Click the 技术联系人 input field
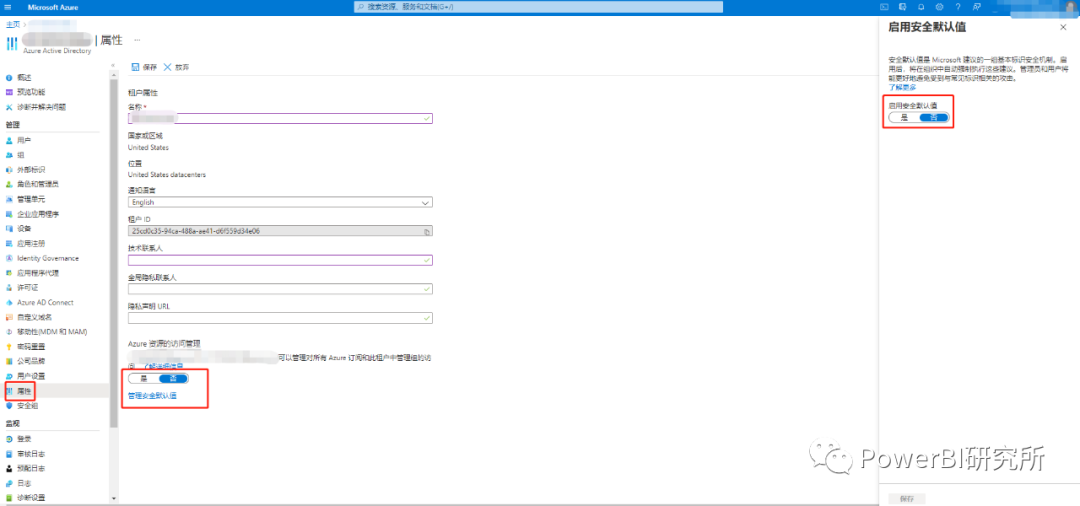 pyautogui.click(x=280, y=260)
